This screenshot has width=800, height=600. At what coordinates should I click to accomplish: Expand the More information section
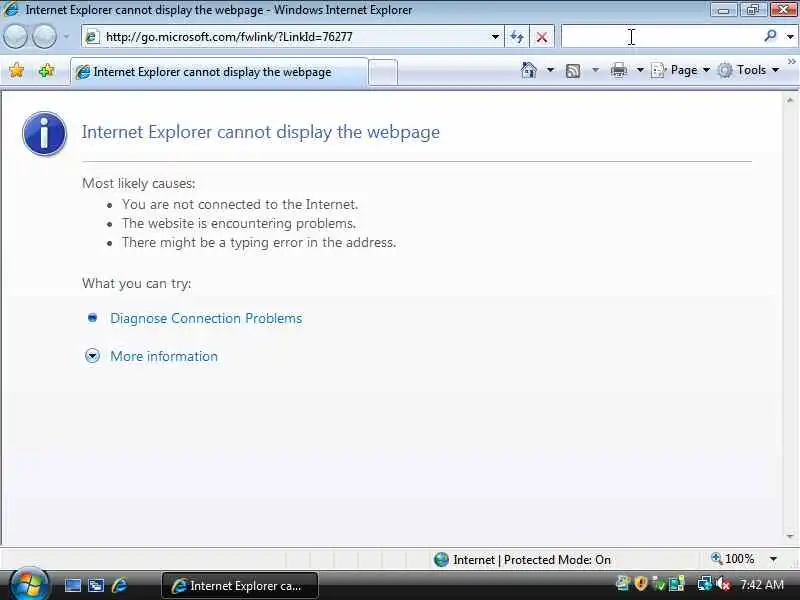tap(164, 356)
